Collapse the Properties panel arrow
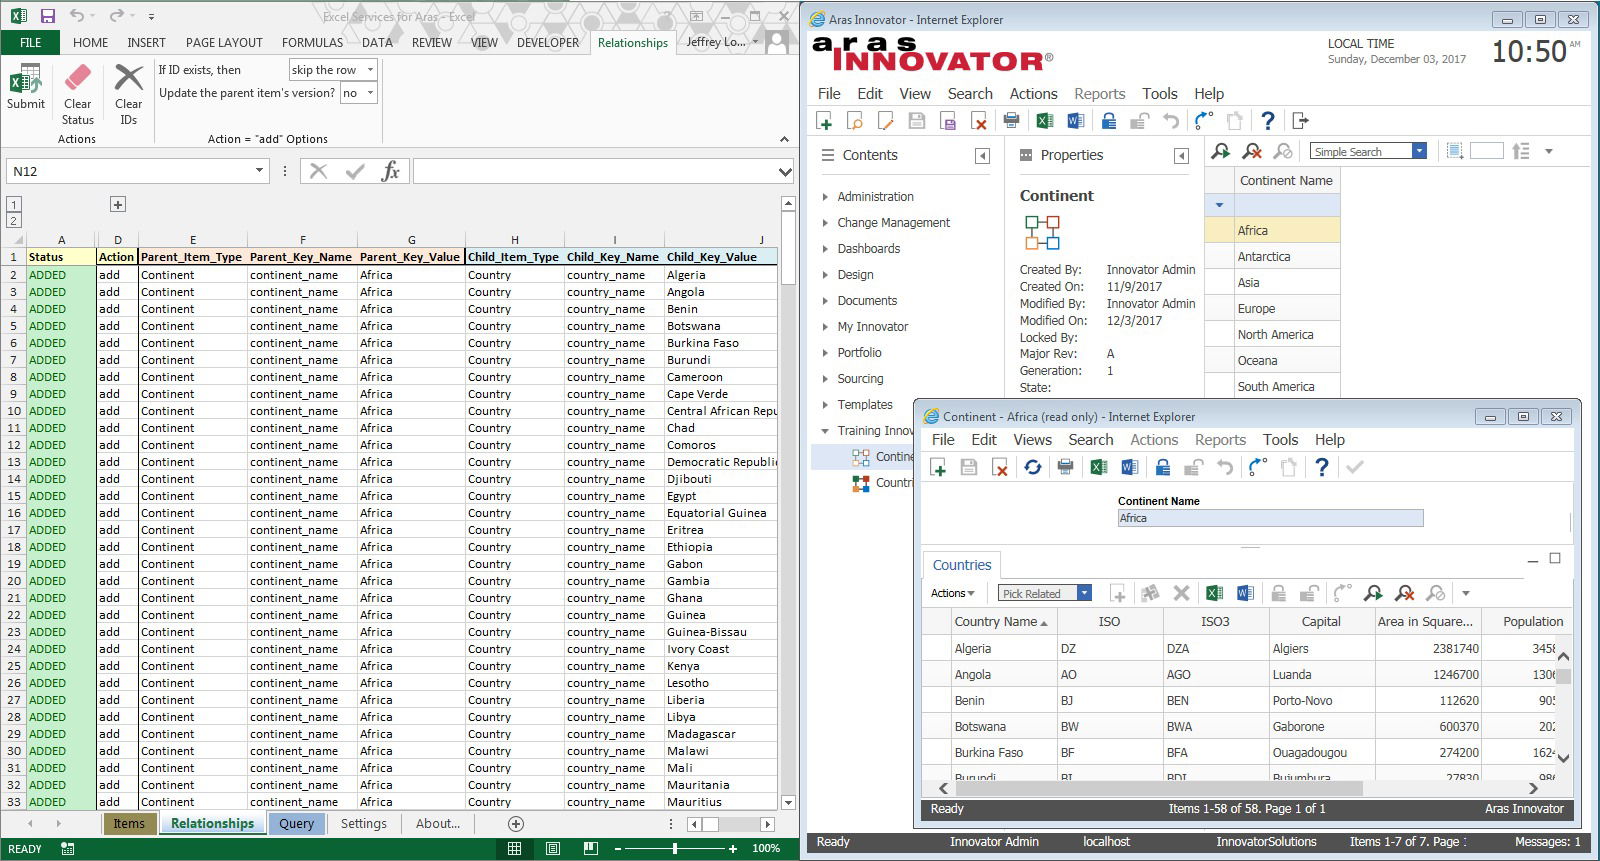This screenshot has height=861, width=1600. [x=1181, y=156]
